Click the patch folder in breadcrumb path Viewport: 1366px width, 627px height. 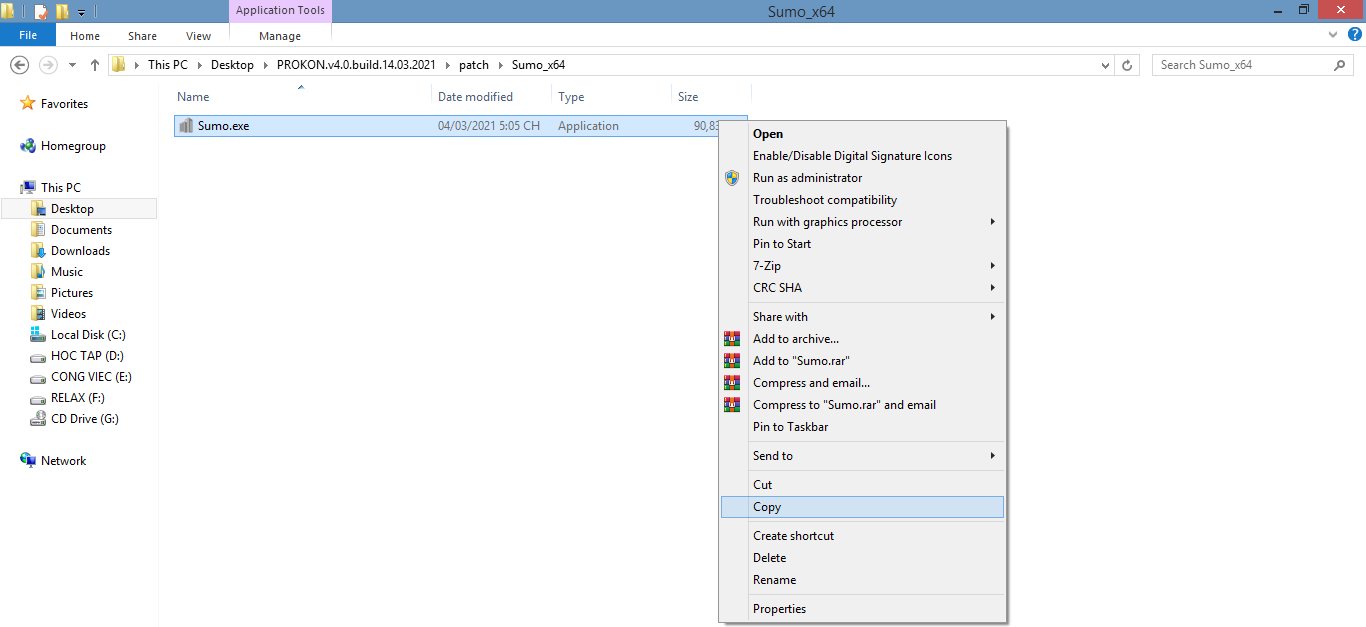coord(474,65)
